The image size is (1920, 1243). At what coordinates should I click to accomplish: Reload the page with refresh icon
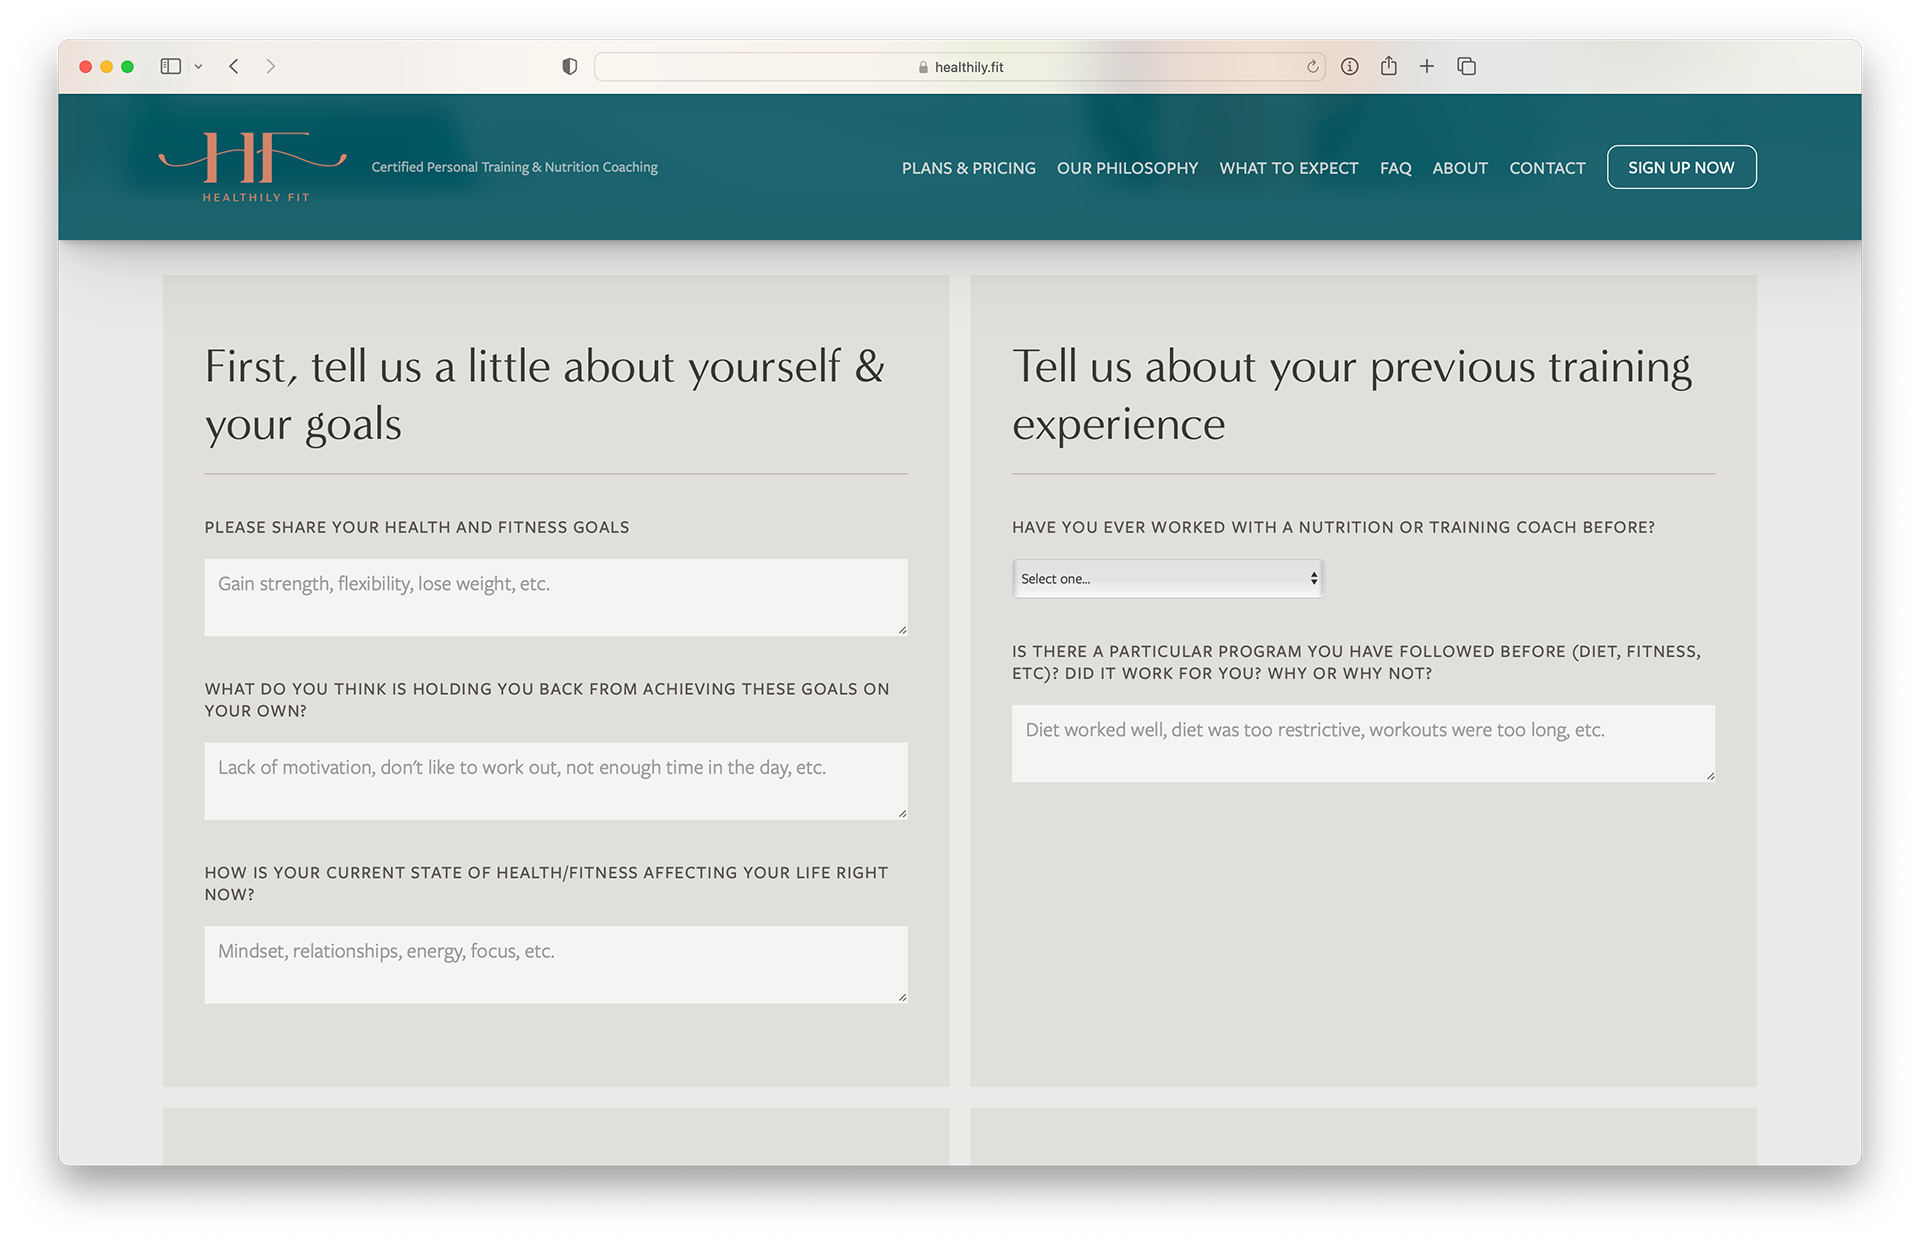1312,67
